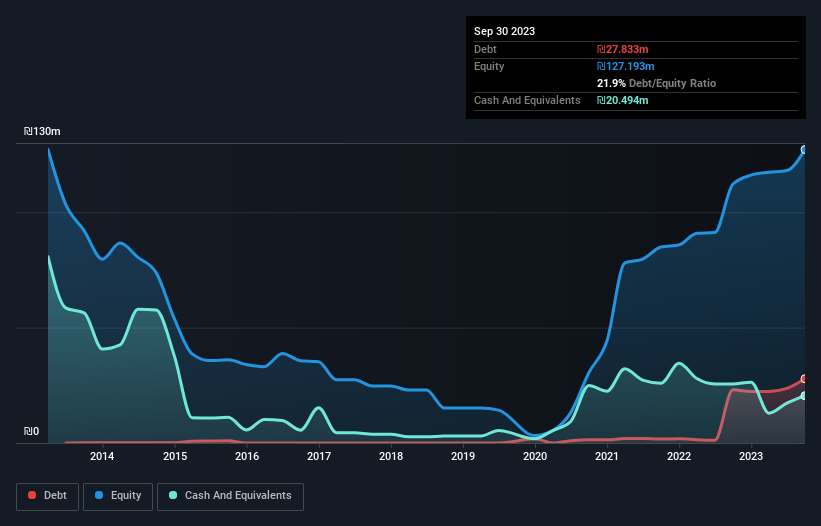Click the 2018 x-axis label
This screenshot has width=821, height=526.
click(x=391, y=456)
